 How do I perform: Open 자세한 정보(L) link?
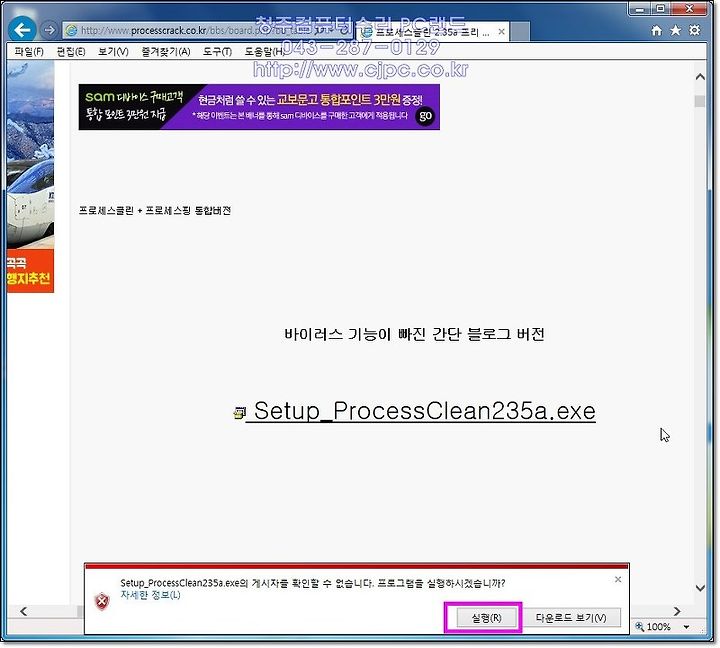150,595
